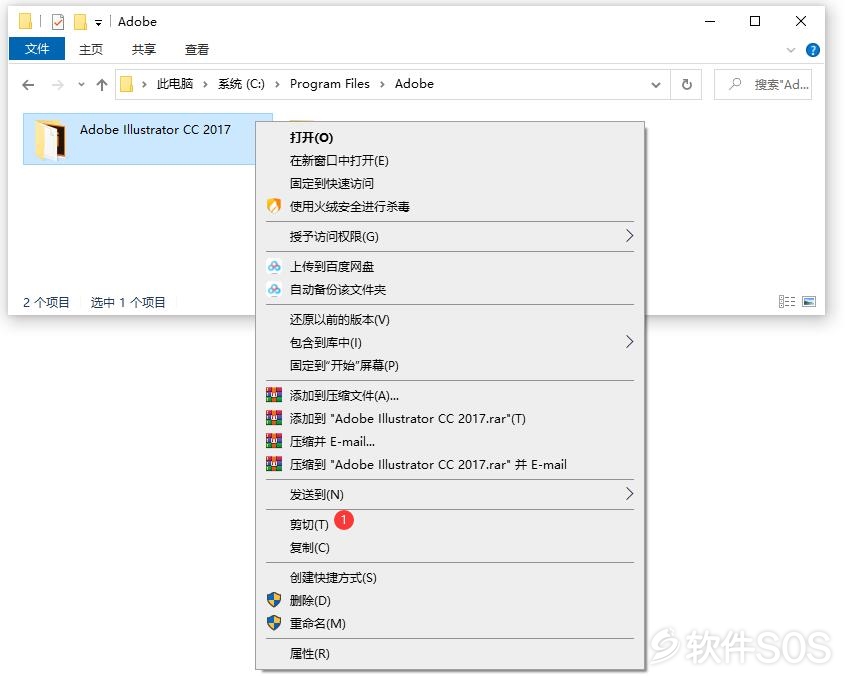Screen dimensions: 845x676
Task: Choose 属性(R) from context menu
Action: [x=309, y=654]
